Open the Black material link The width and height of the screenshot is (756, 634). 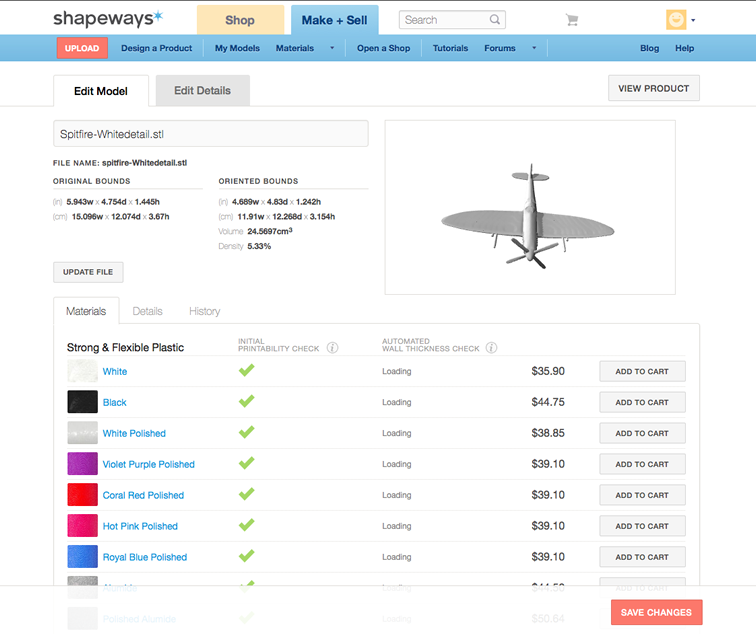pyautogui.click(x=114, y=403)
